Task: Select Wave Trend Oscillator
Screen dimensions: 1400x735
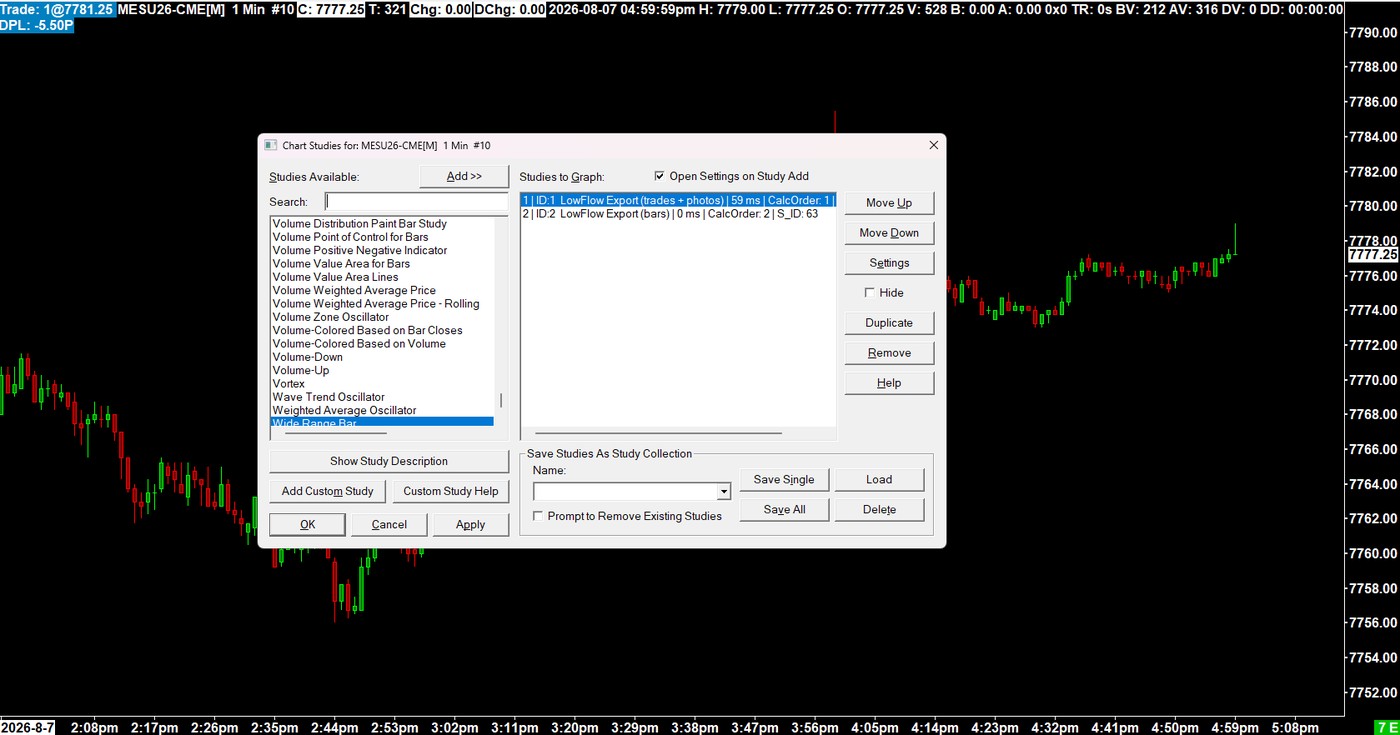Action: tap(382, 397)
